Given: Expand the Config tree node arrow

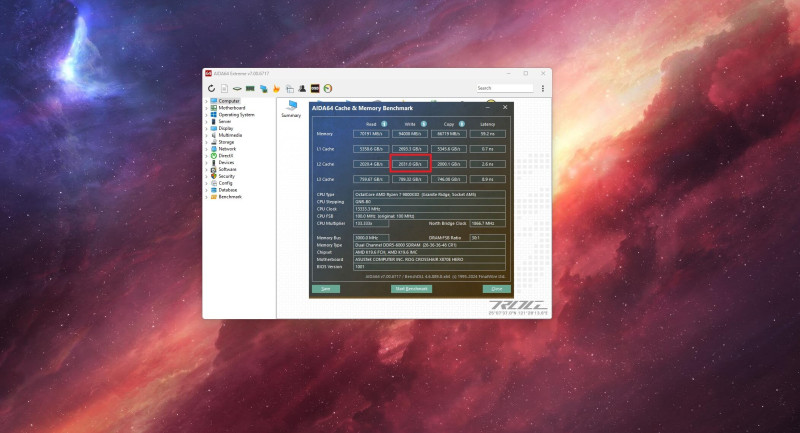Looking at the screenshot, I should (207, 183).
